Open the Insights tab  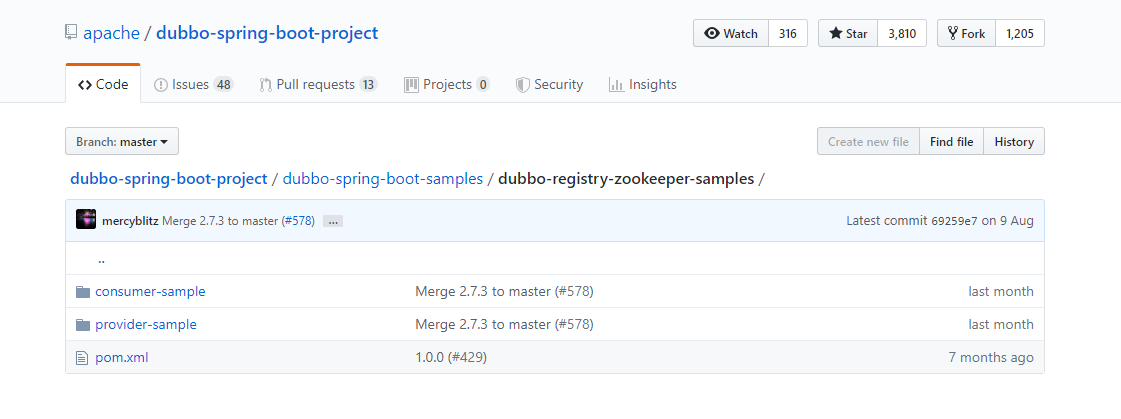tap(643, 84)
